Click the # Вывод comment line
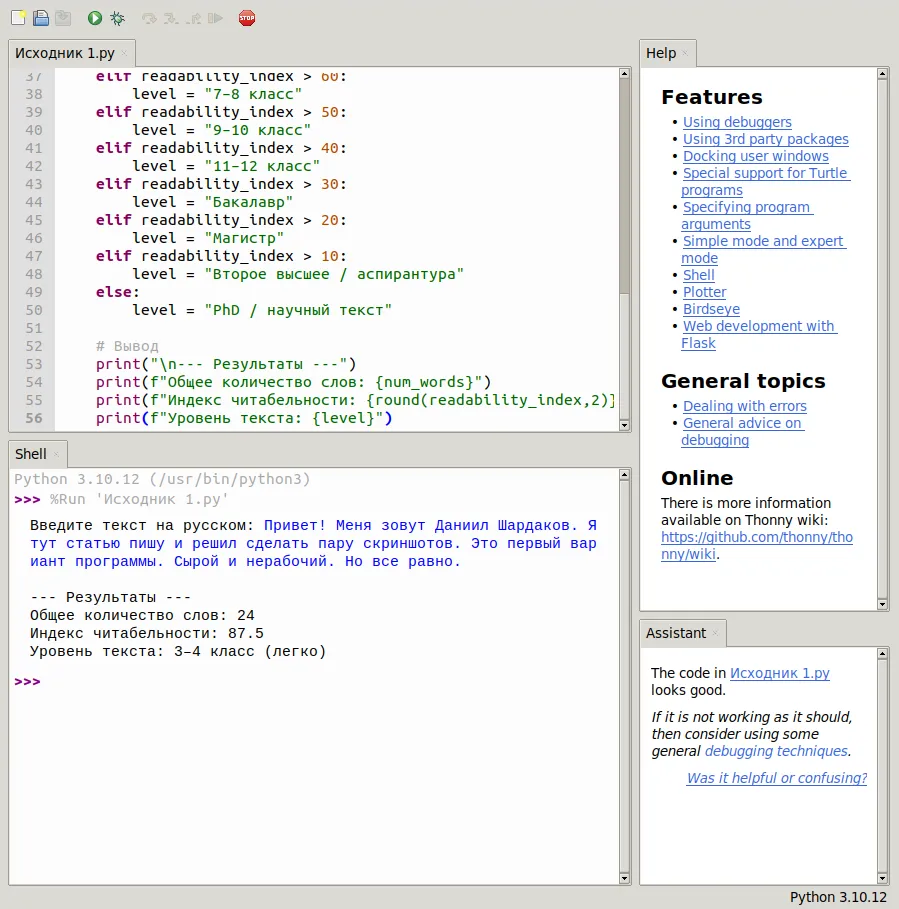This screenshot has width=899, height=909. coord(127,346)
